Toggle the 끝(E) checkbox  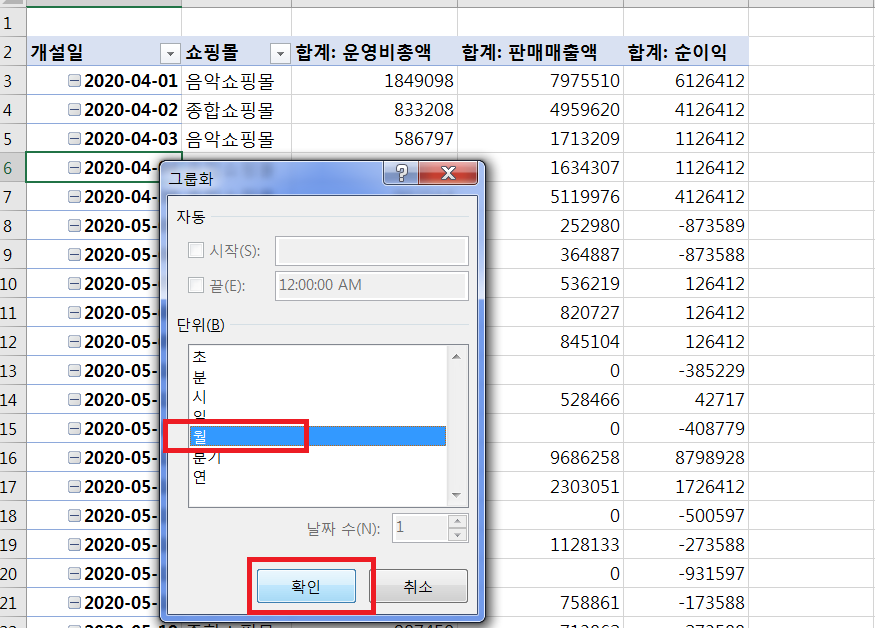195,286
